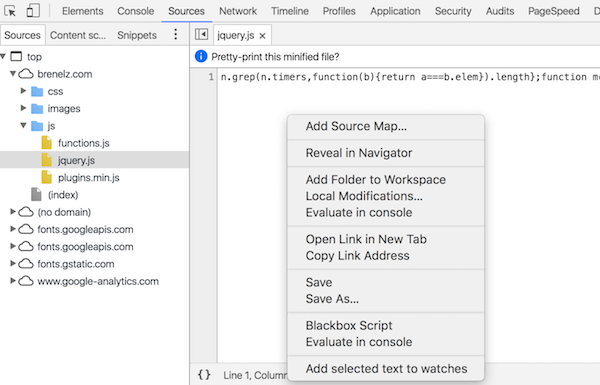Screen dimensions: 600x385
Task: Pretty-print with the curly braces icon
Action: [204, 375]
